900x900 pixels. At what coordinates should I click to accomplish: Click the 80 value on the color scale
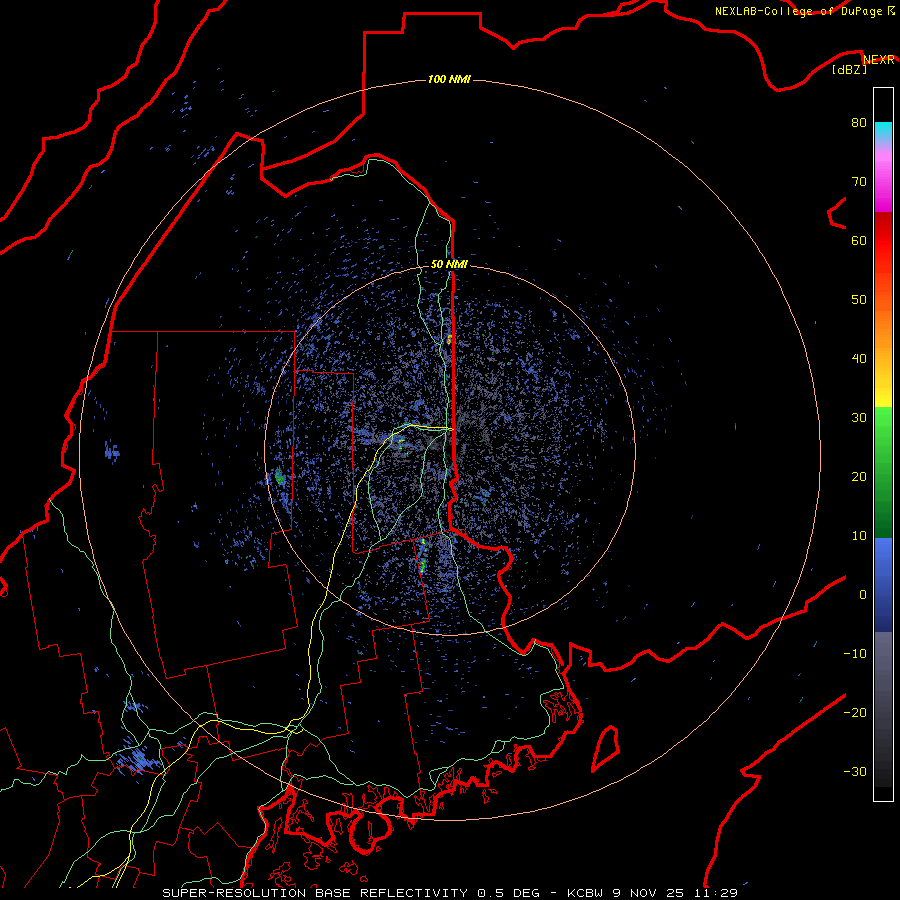pos(859,122)
